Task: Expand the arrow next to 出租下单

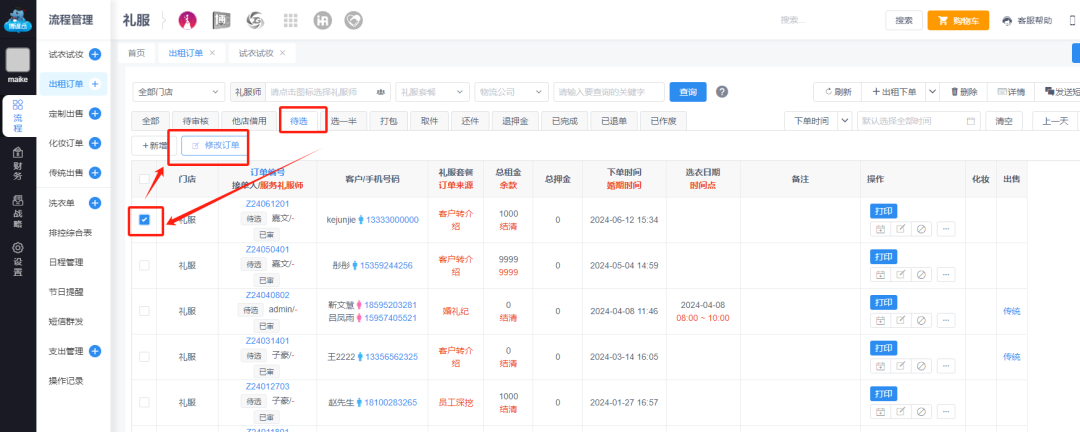Action: pos(932,92)
